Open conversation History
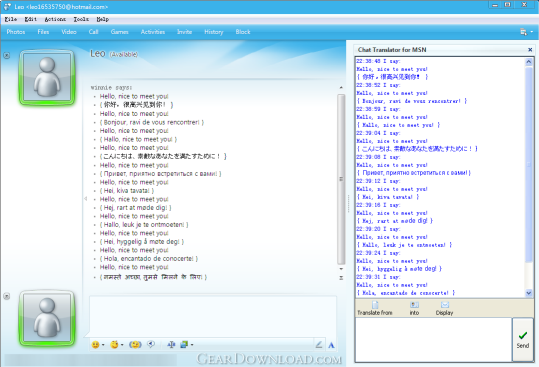This screenshot has height=367, width=539. [x=214, y=32]
